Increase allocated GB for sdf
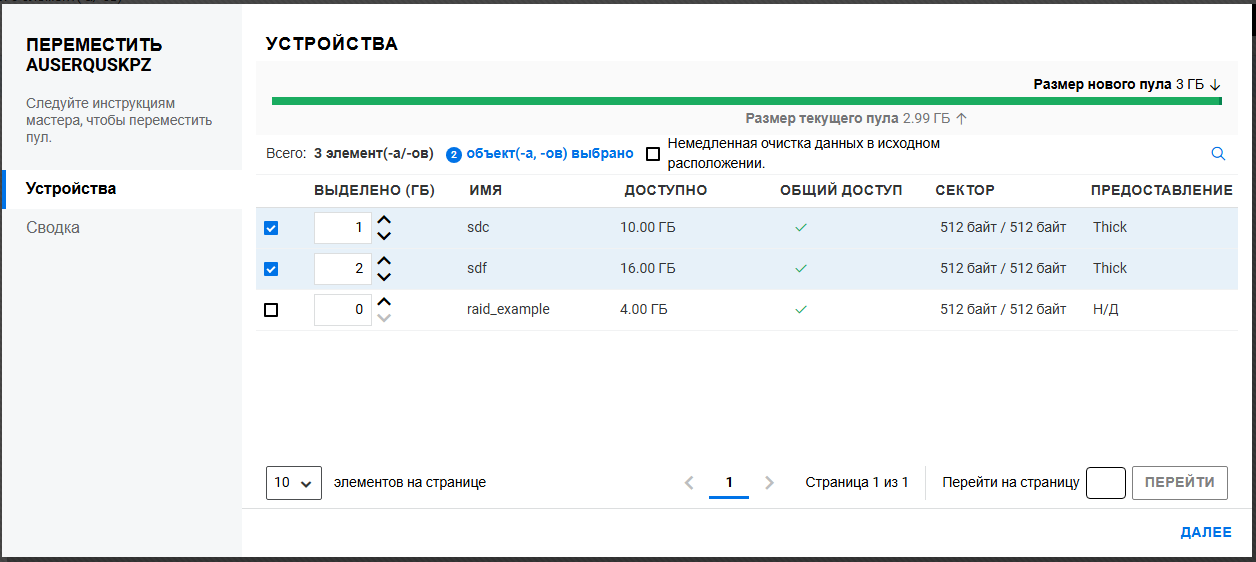The width and height of the screenshot is (1256, 562). 384,261
